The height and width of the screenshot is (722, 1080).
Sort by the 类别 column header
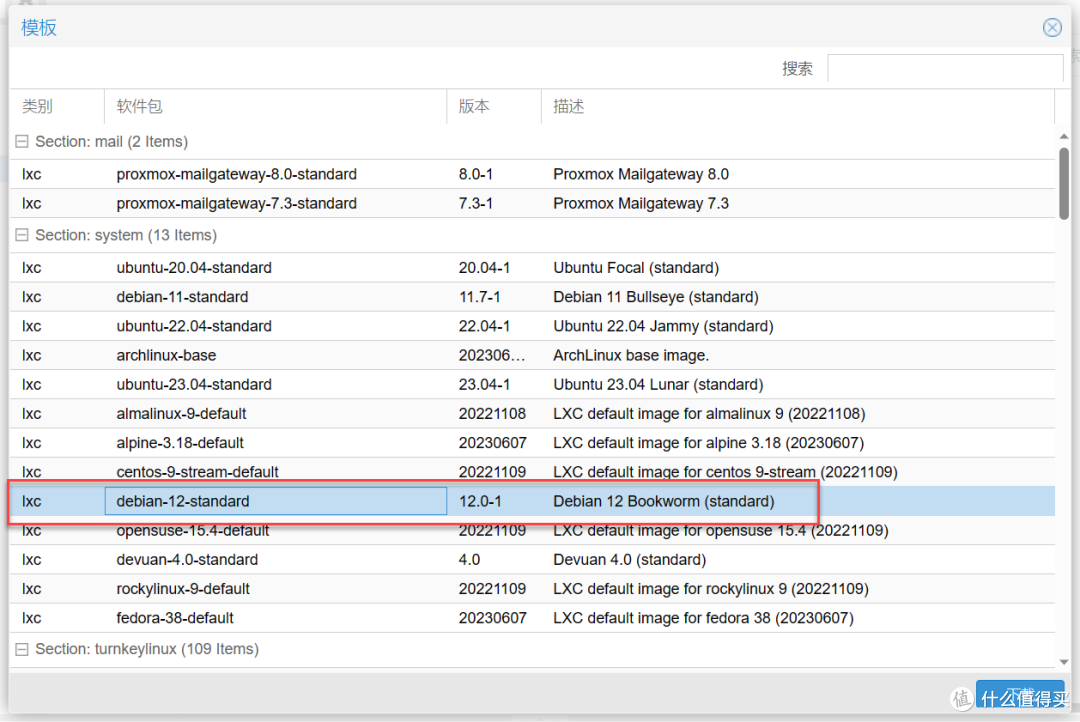[x=57, y=107]
